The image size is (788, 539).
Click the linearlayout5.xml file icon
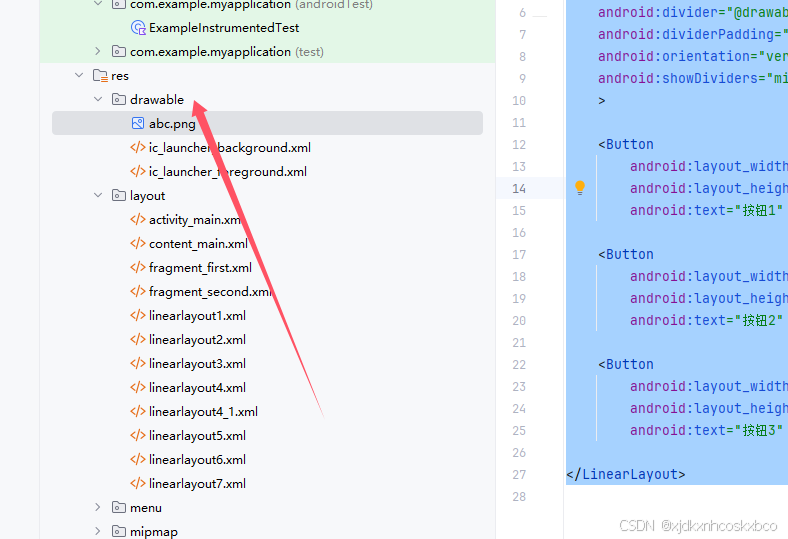point(138,436)
